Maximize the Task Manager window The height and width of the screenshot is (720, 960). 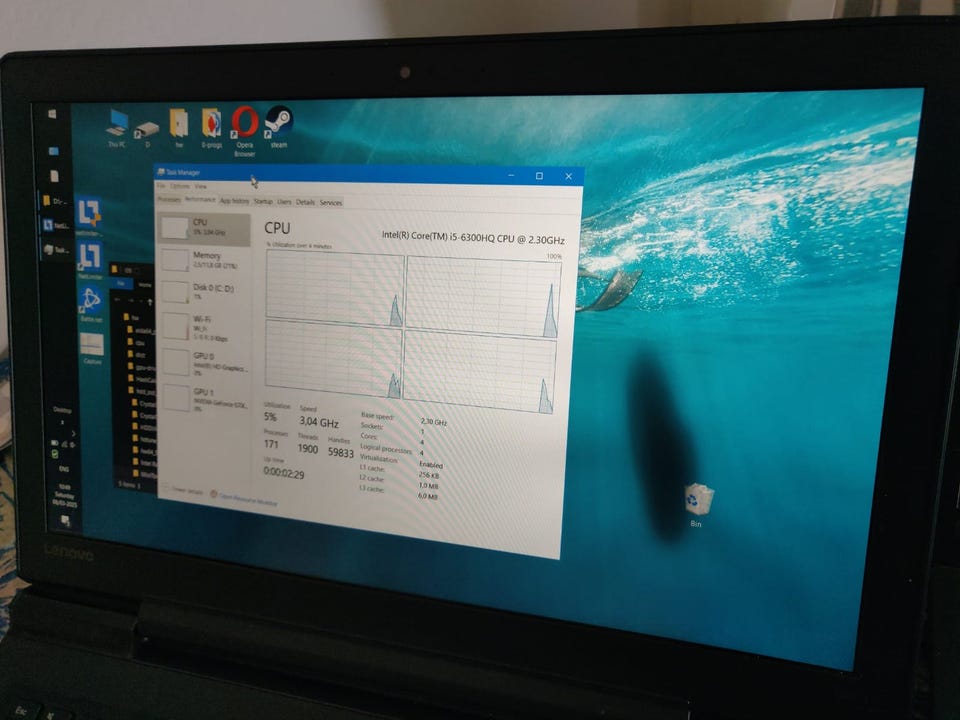[539, 176]
